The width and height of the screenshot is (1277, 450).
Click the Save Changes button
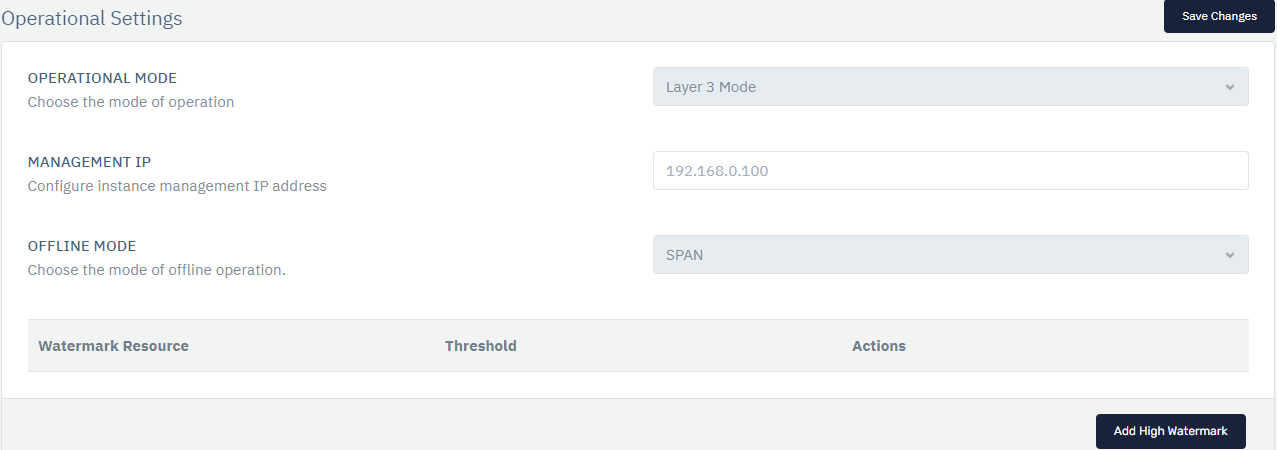coord(1219,16)
